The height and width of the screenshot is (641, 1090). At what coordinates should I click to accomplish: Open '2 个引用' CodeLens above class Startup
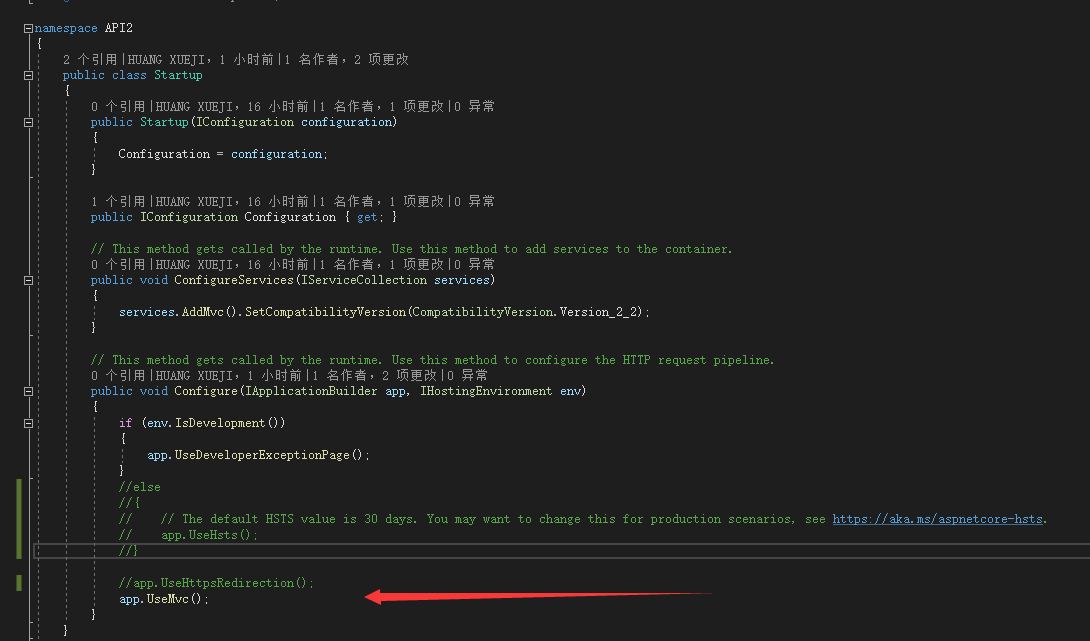[x=90, y=59]
